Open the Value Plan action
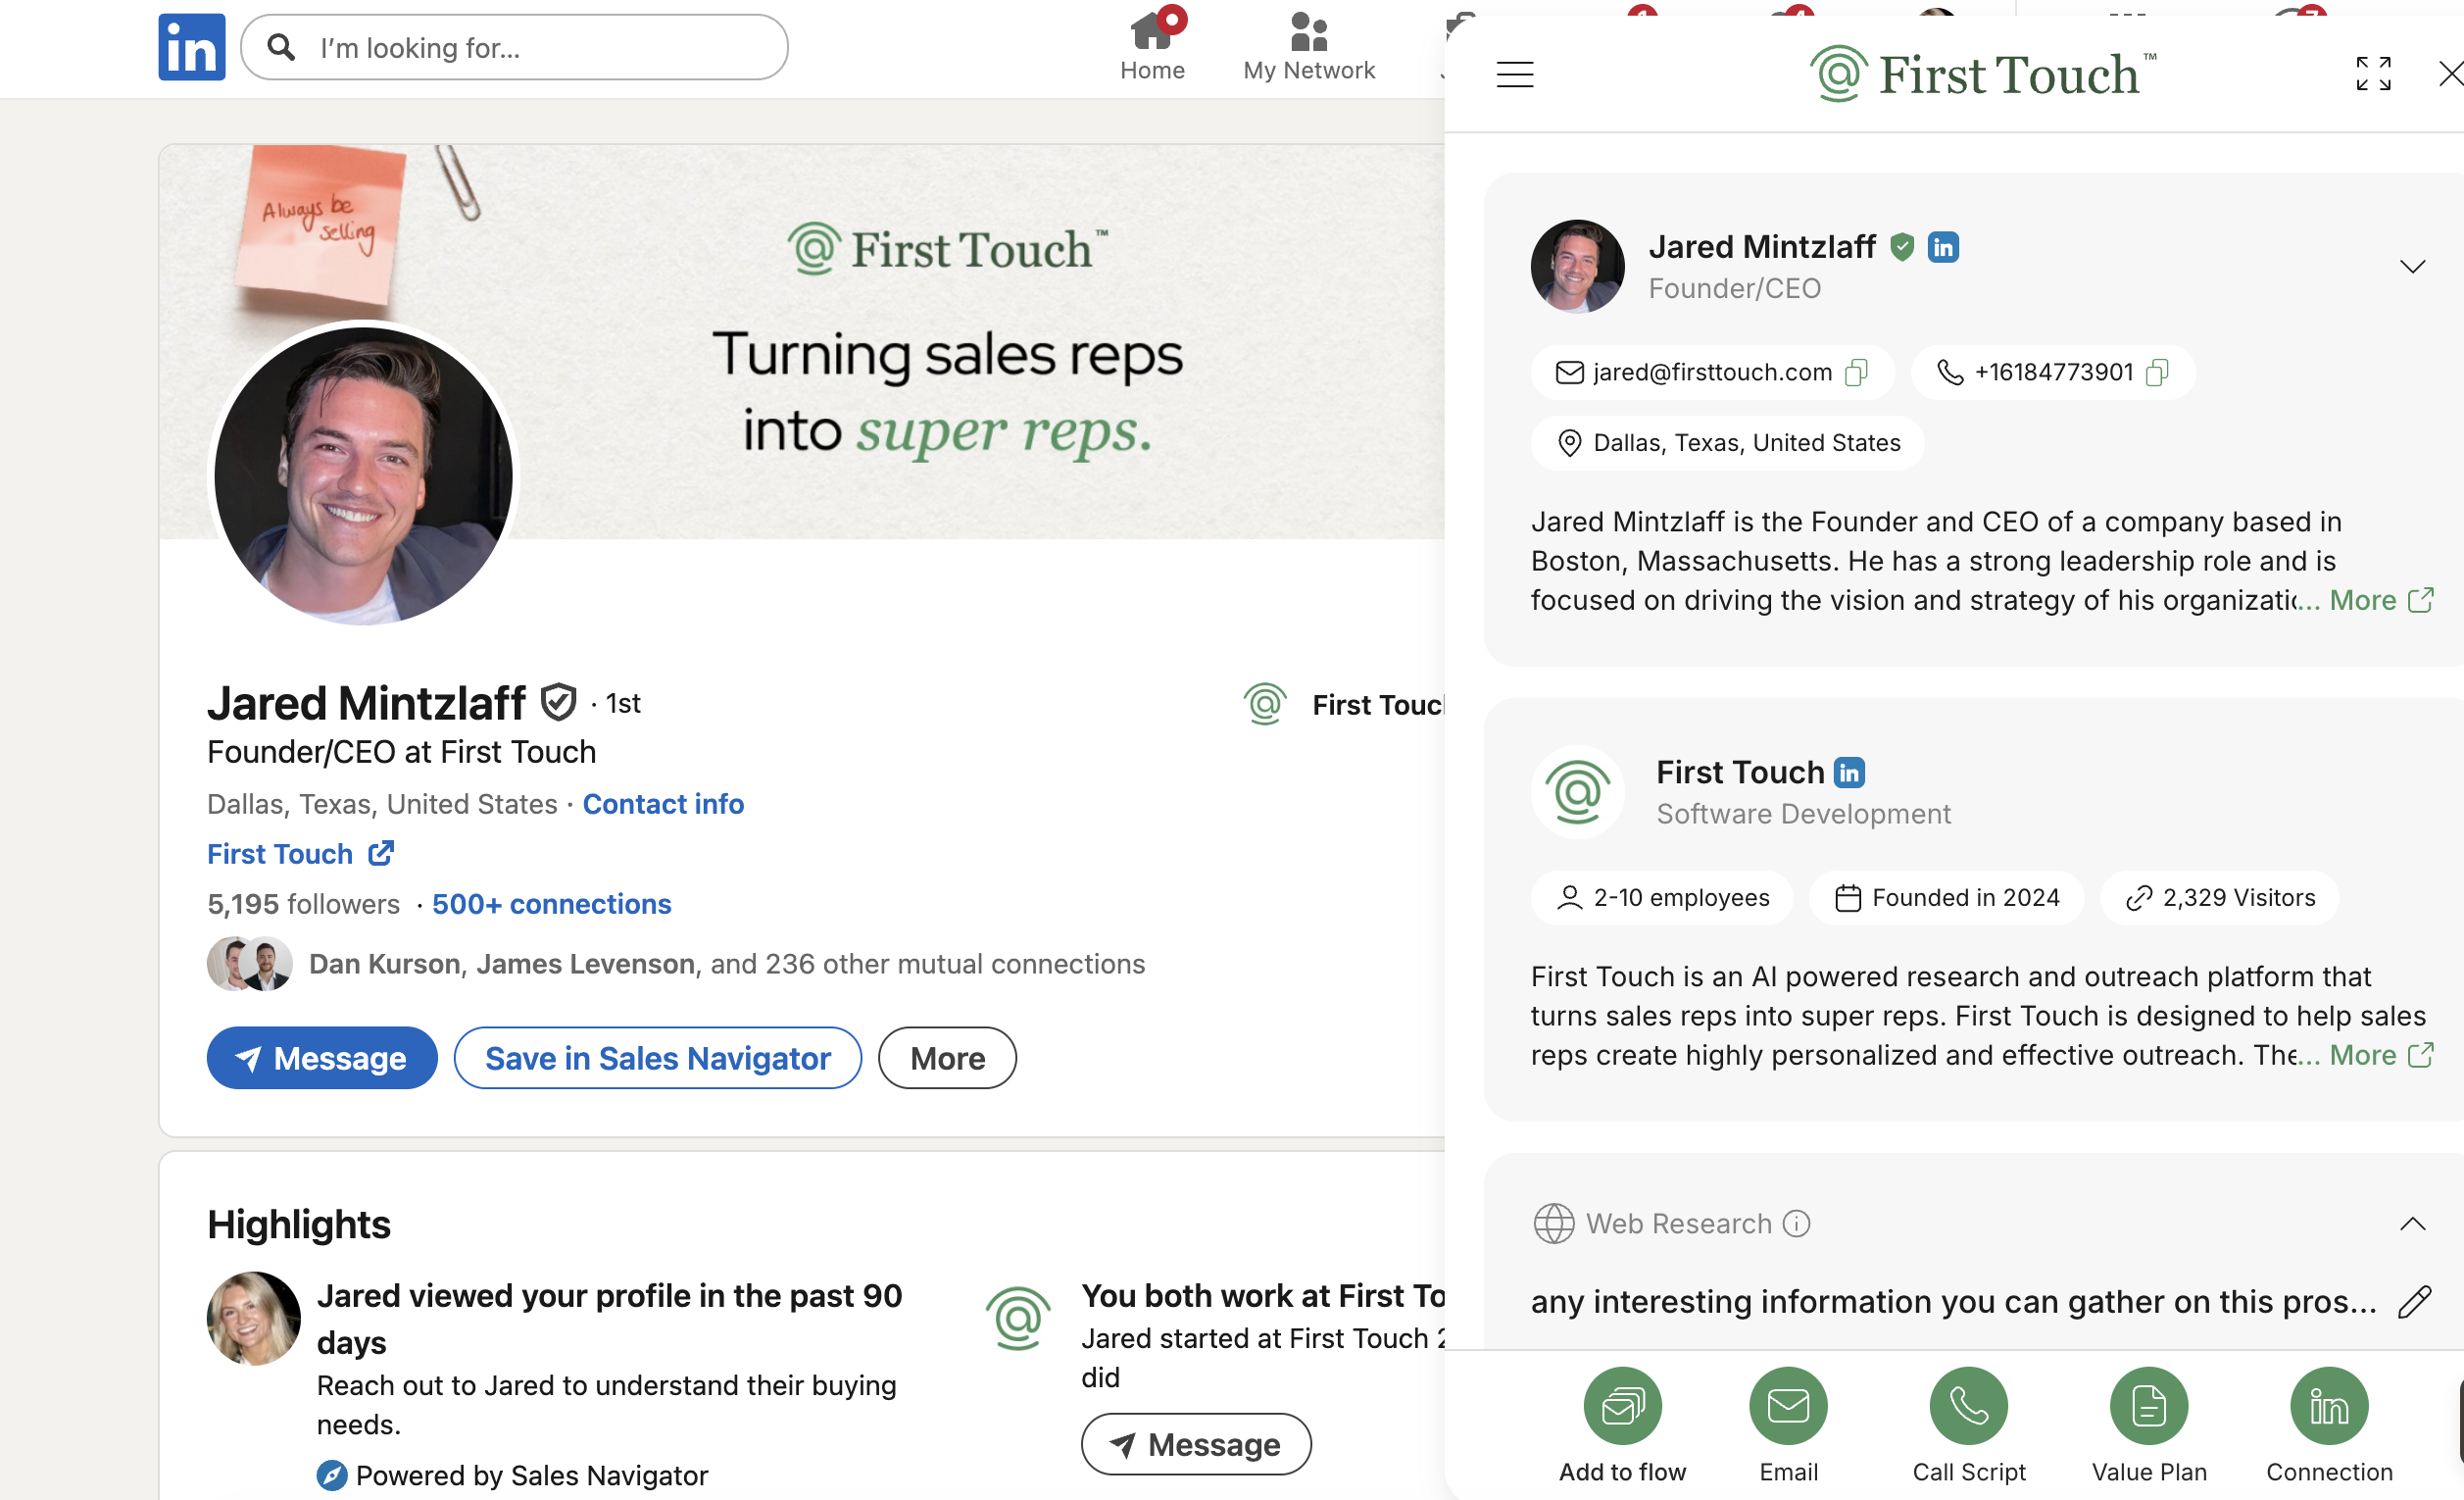 (x=2148, y=1406)
